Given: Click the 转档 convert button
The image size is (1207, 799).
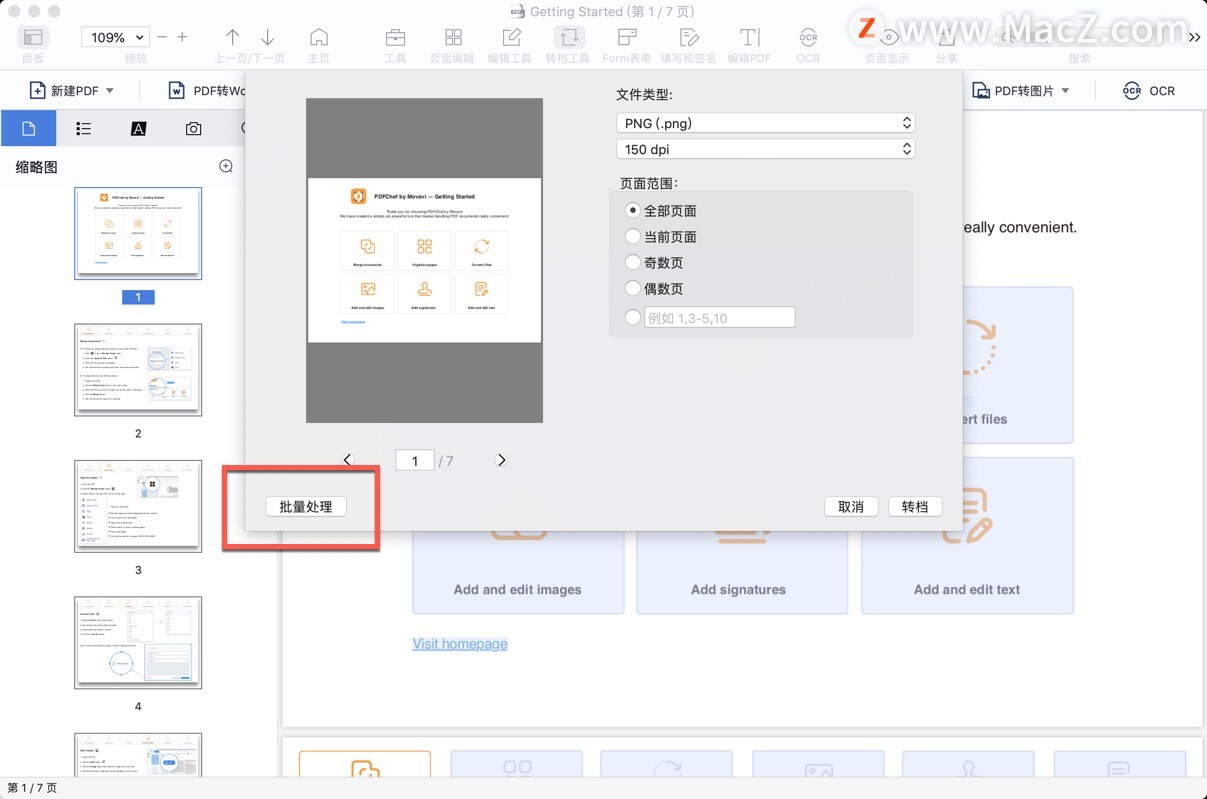Looking at the screenshot, I should pos(915,507).
